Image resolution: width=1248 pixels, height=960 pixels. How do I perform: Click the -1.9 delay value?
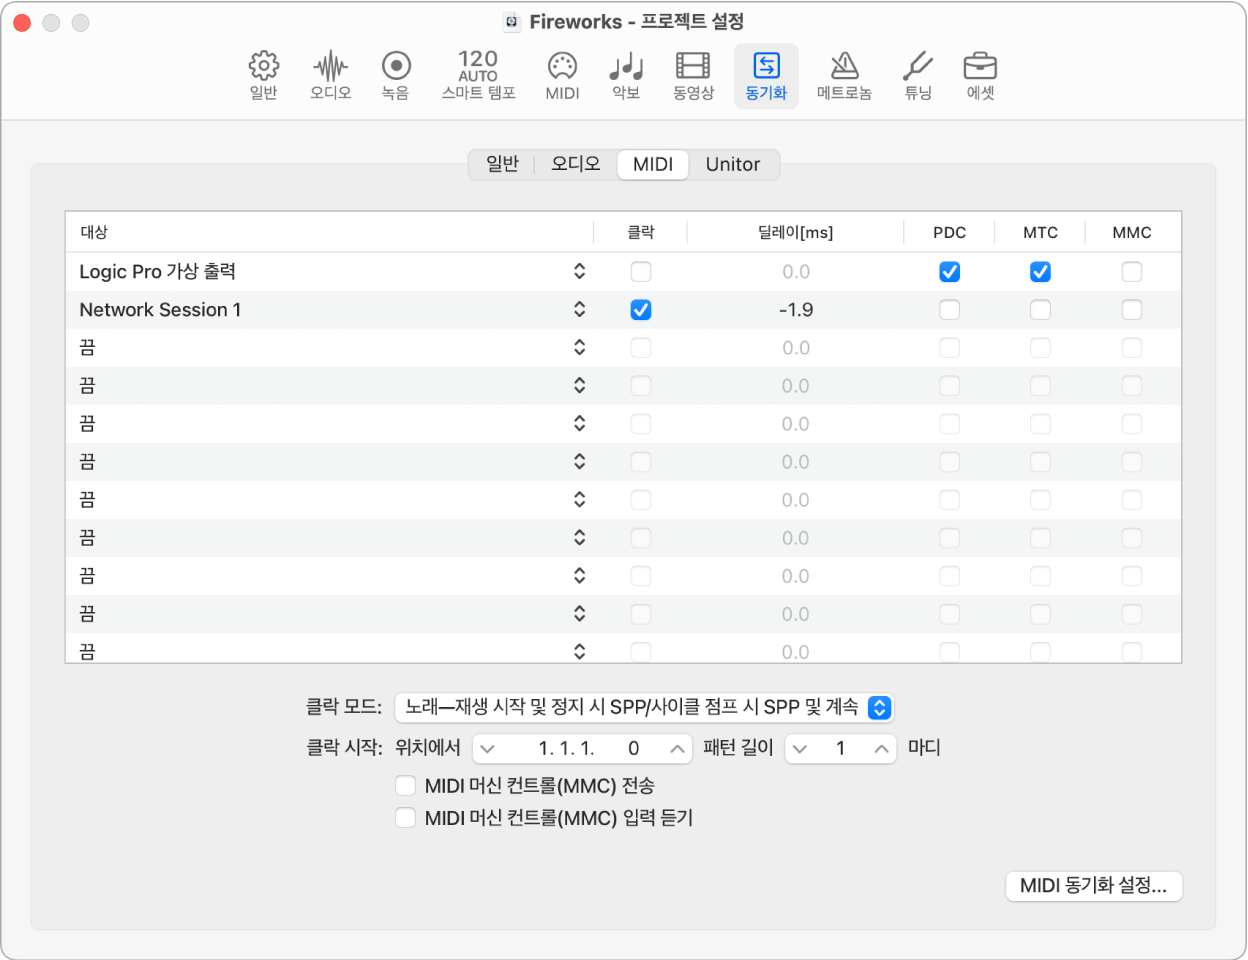(x=796, y=310)
